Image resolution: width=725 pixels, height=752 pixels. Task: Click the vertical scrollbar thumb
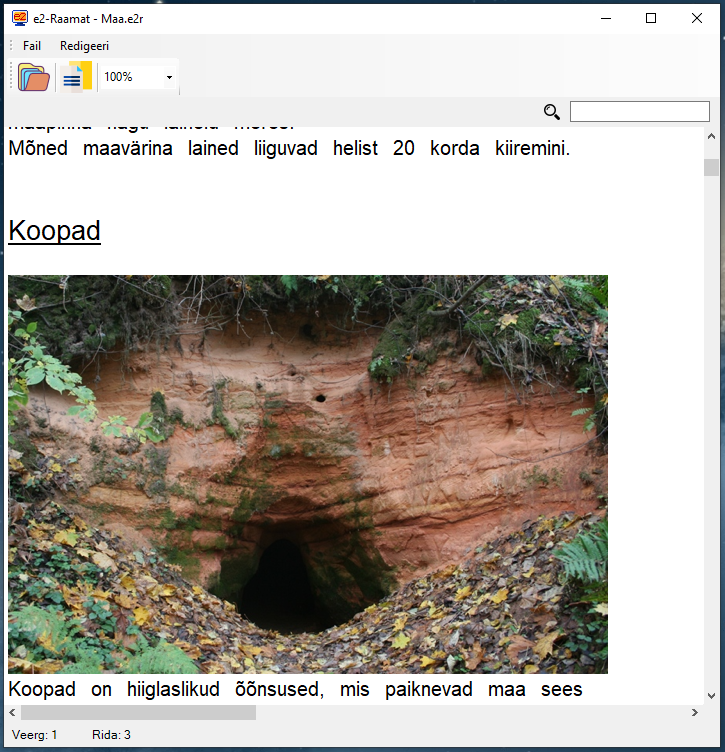(711, 167)
